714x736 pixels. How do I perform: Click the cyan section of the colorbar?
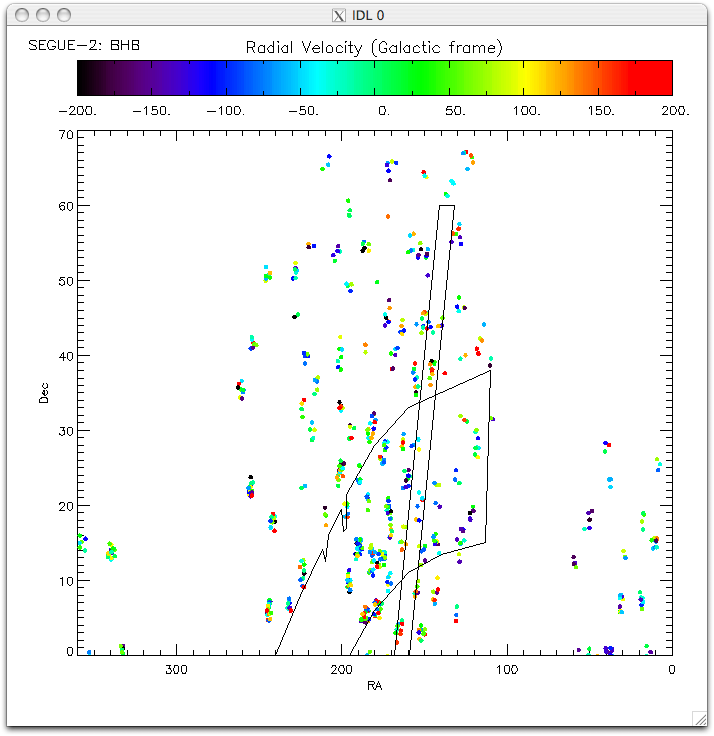click(x=318, y=77)
